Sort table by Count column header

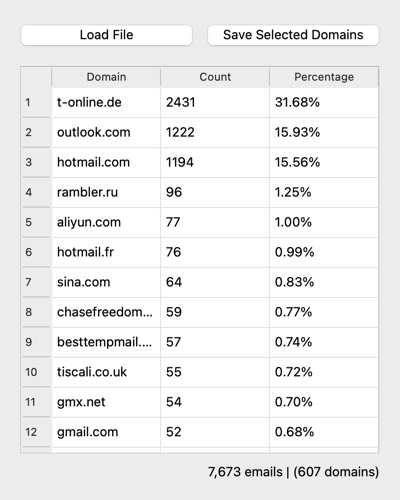(x=215, y=77)
